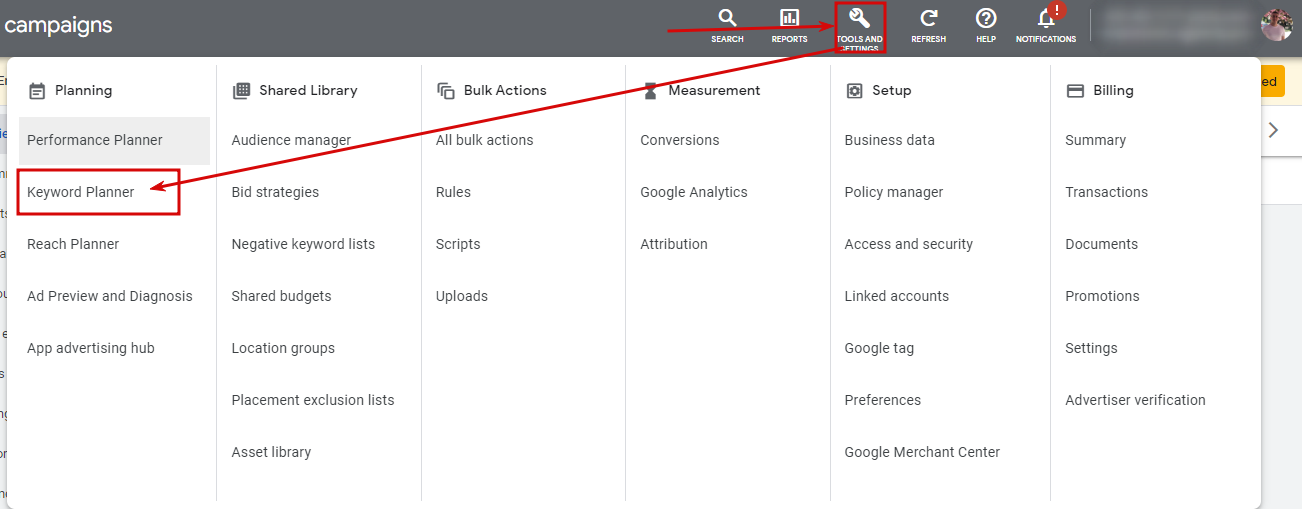The image size is (1302, 509).
Task: Open App advertising hub
Action: coord(91,348)
